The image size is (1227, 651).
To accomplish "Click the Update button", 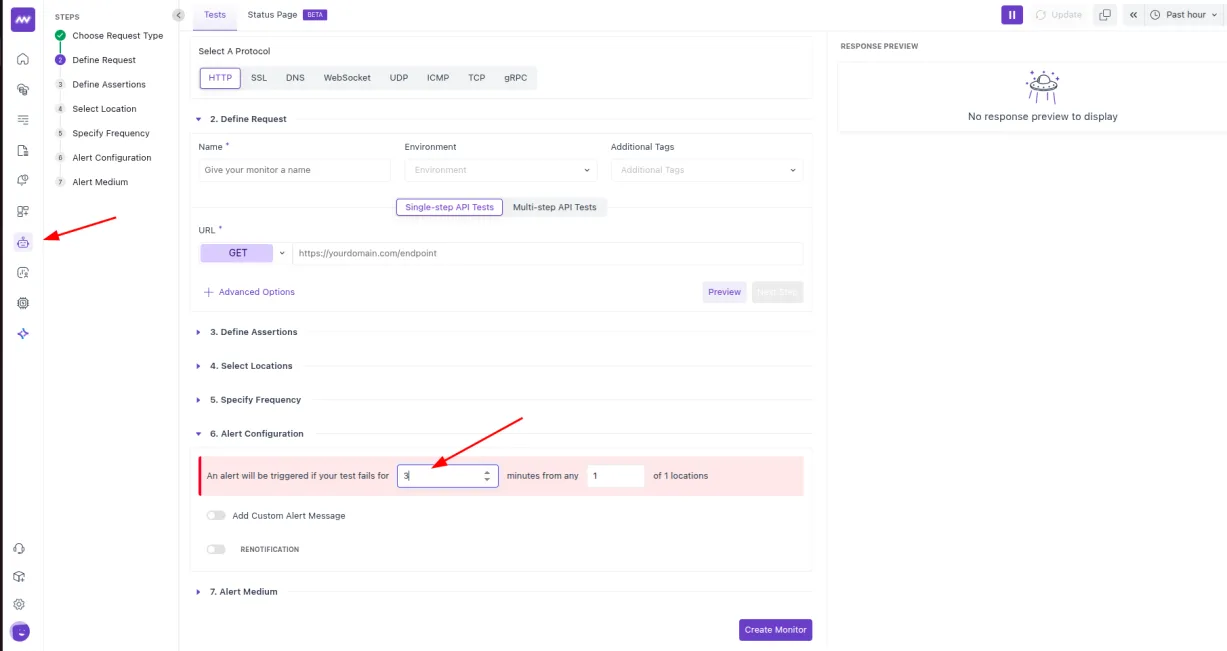I will (x=1059, y=15).
